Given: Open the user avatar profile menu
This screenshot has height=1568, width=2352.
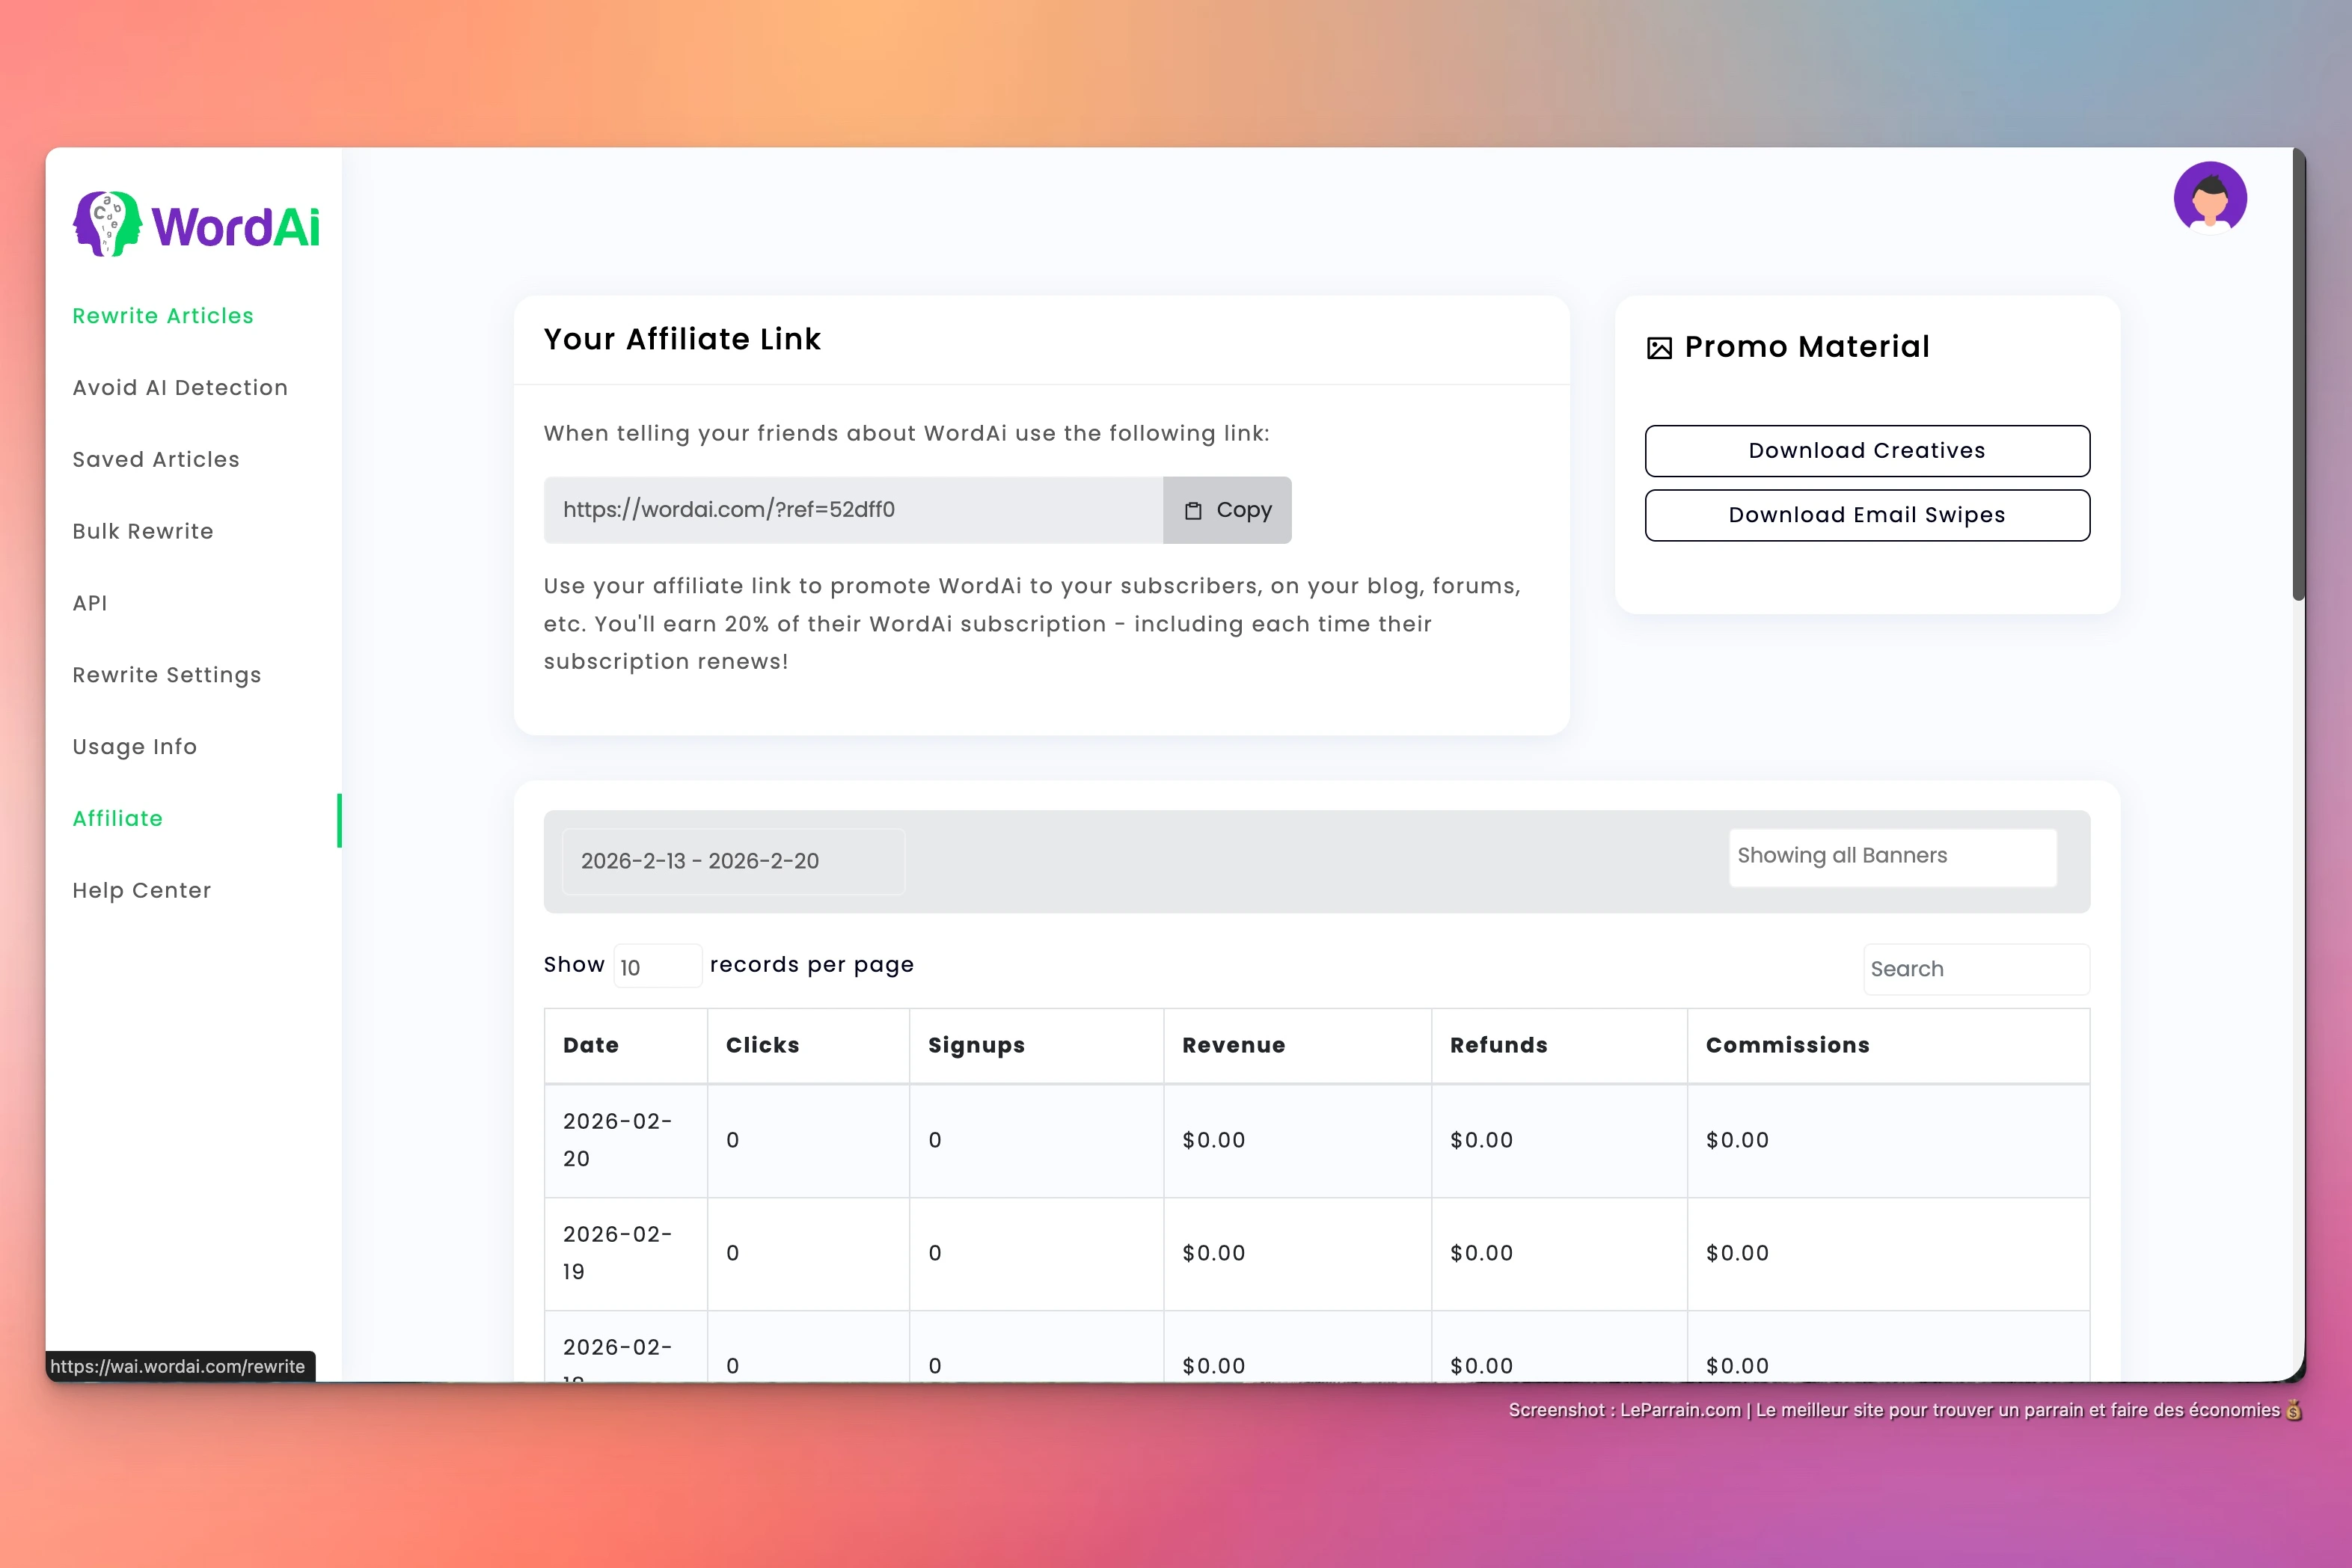Looking at the screenshot, I should [2209, 198].
